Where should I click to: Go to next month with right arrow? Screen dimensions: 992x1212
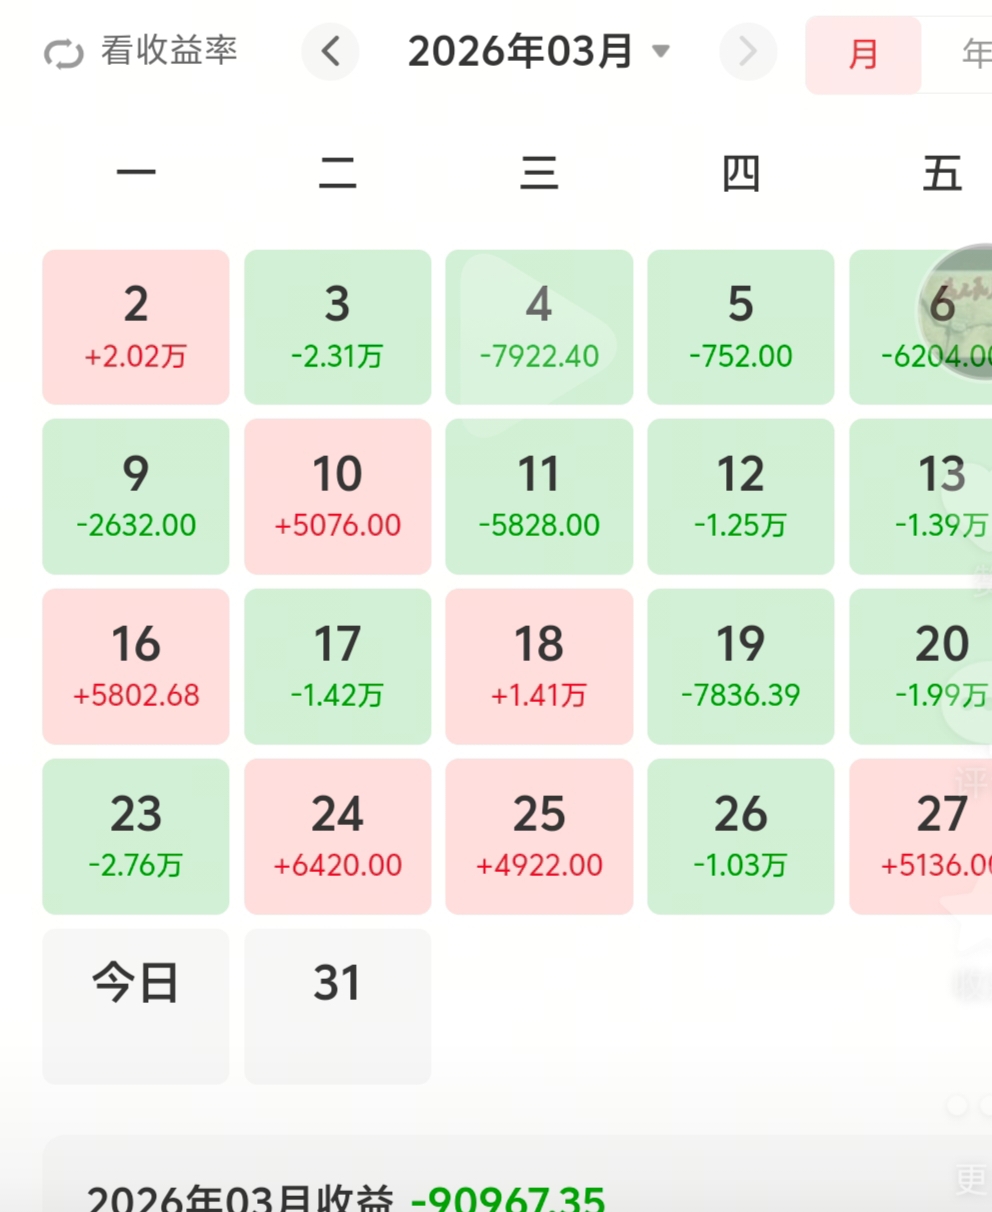747,51
